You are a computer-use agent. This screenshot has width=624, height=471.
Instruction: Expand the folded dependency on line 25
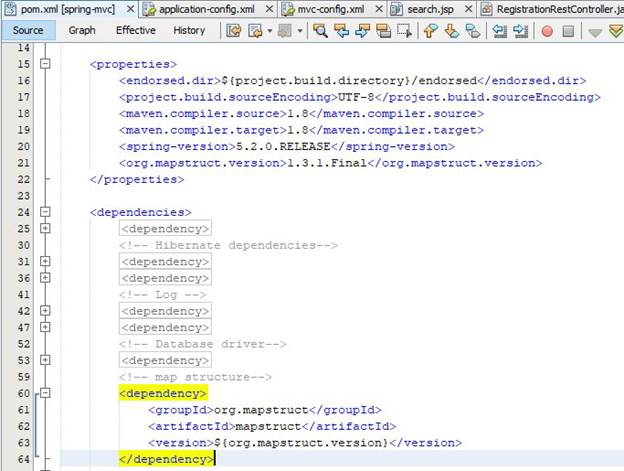[x=45, y=228]
